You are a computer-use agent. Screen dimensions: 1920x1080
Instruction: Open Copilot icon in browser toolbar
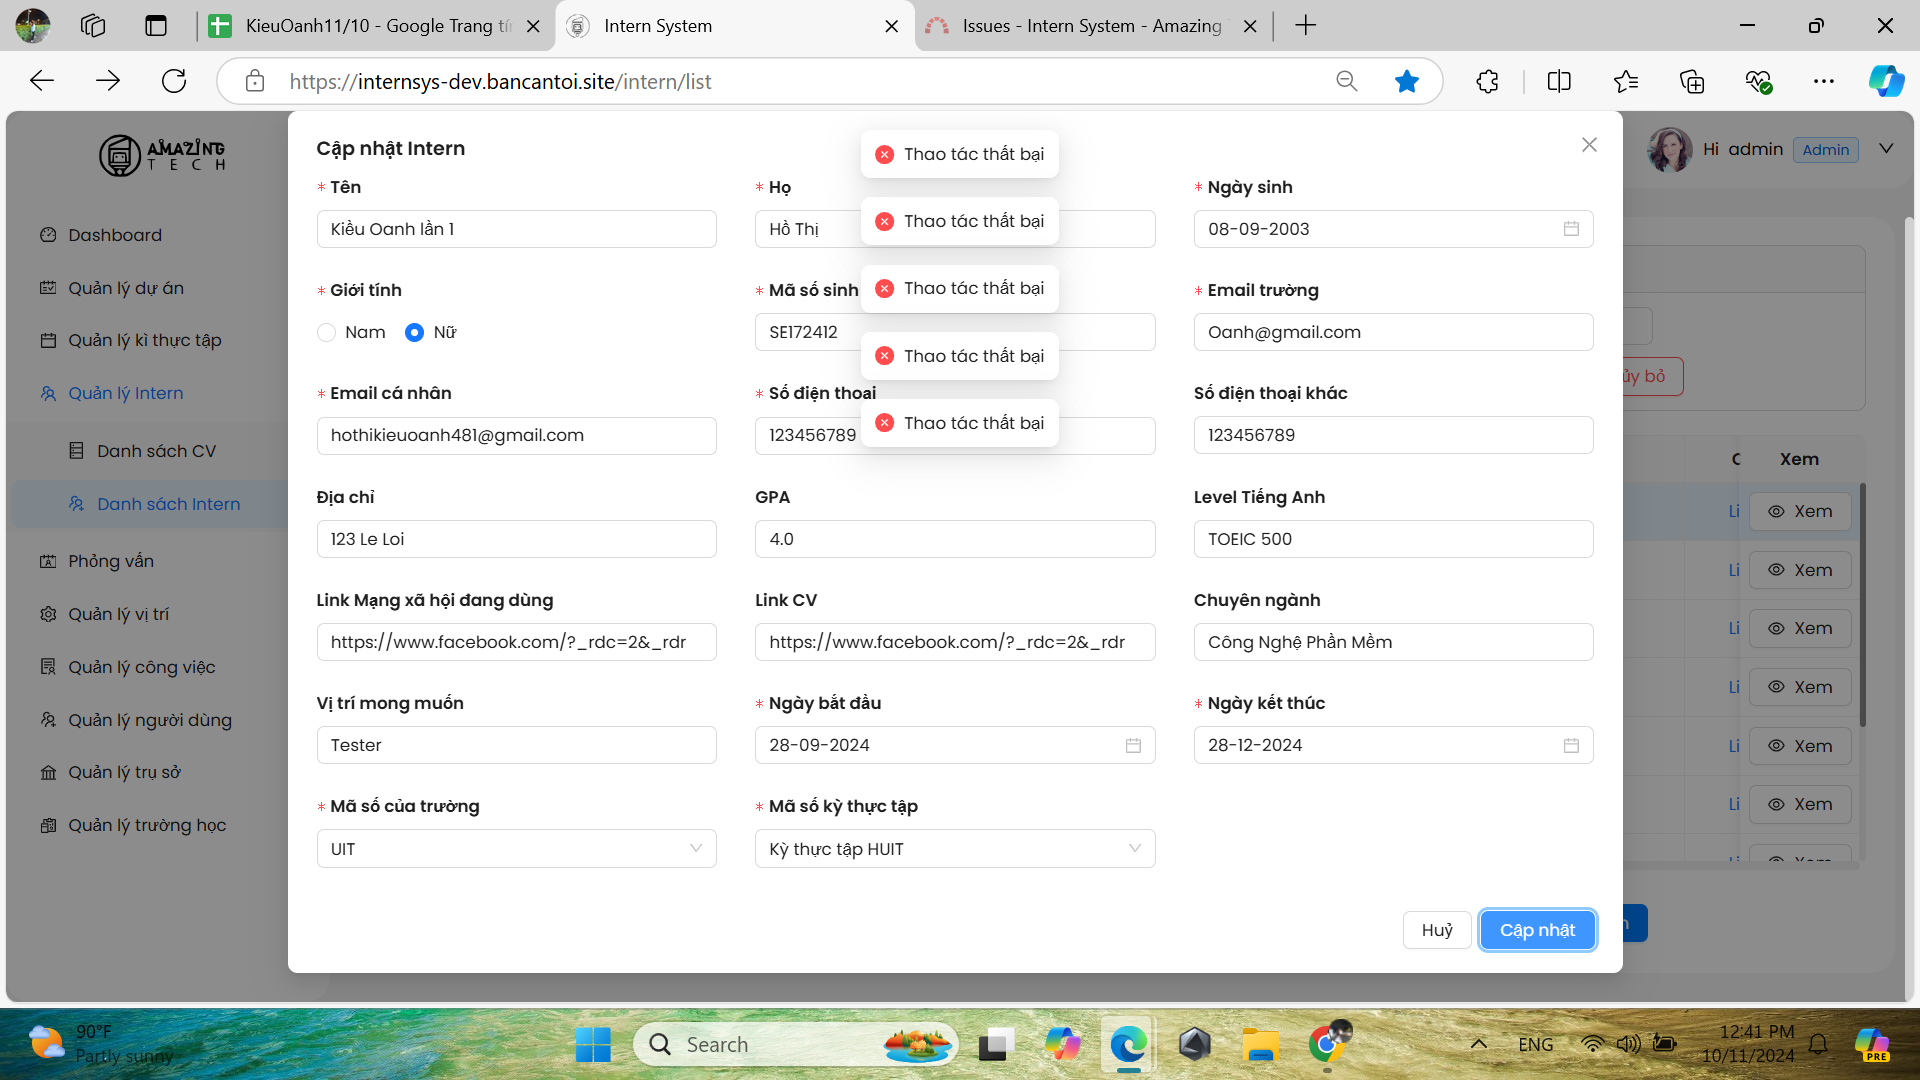coord(1886,81)
